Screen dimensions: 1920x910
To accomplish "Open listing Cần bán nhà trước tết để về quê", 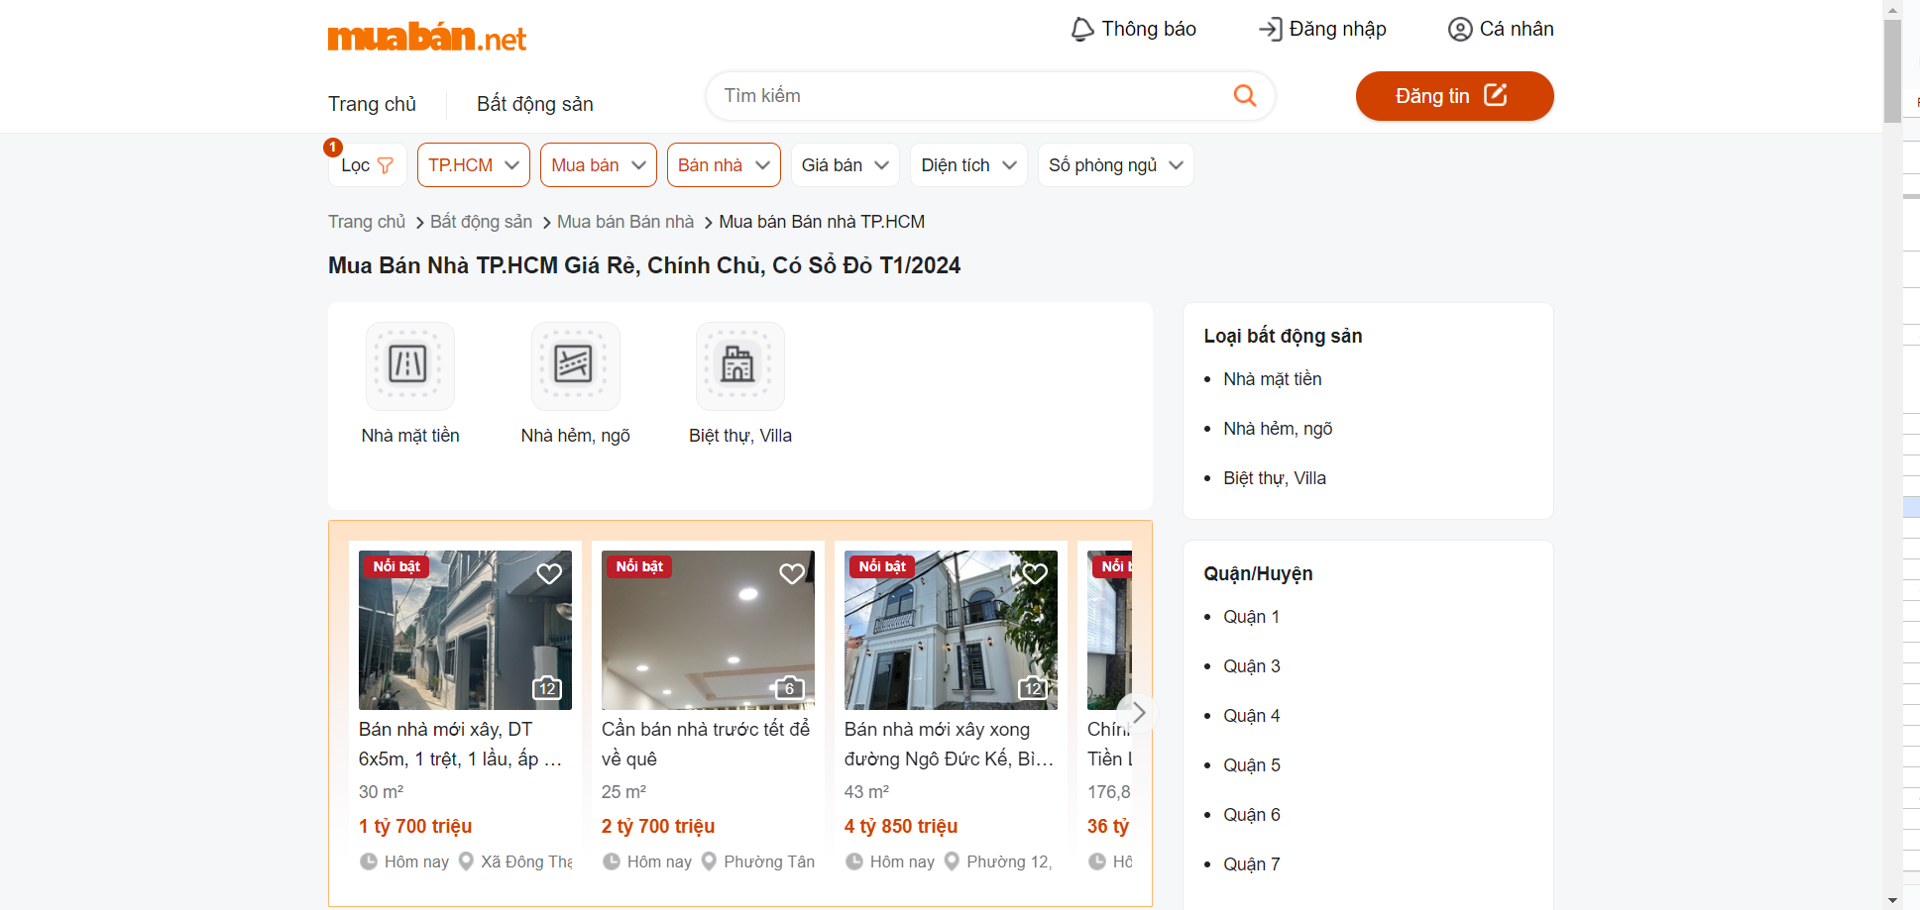I will pyautogui.click(x=706, y=744).
